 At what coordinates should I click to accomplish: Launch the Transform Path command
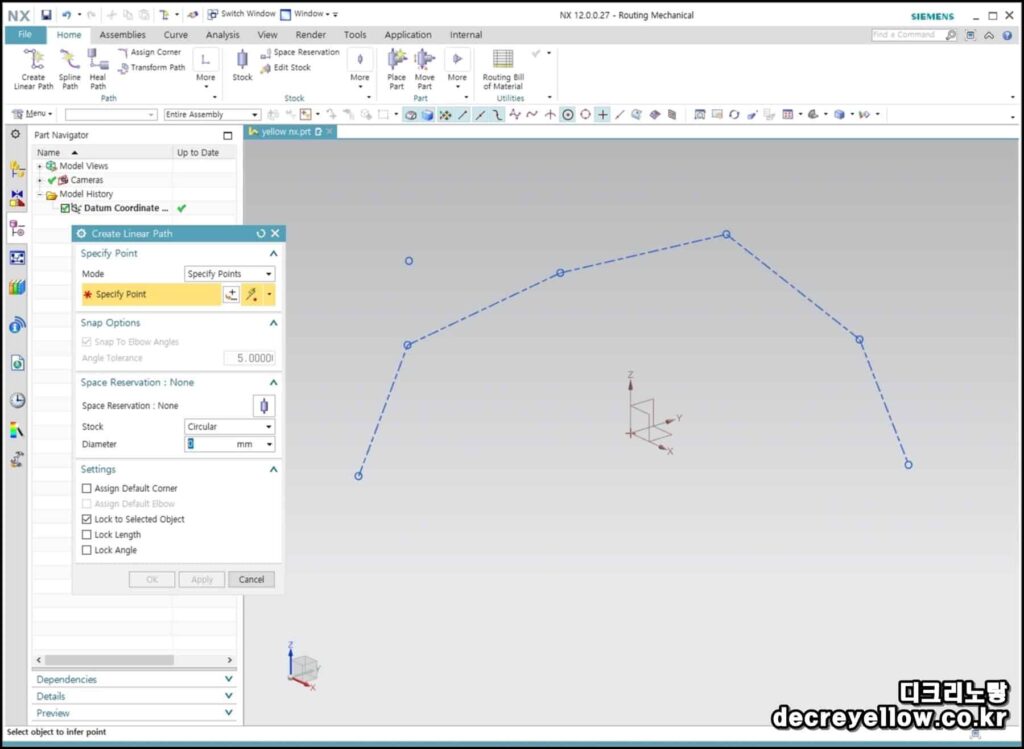pyautogui.click(x=152, y=67)
